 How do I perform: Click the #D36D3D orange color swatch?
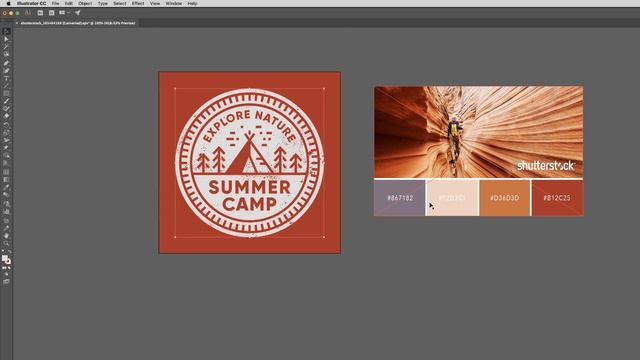504,198
